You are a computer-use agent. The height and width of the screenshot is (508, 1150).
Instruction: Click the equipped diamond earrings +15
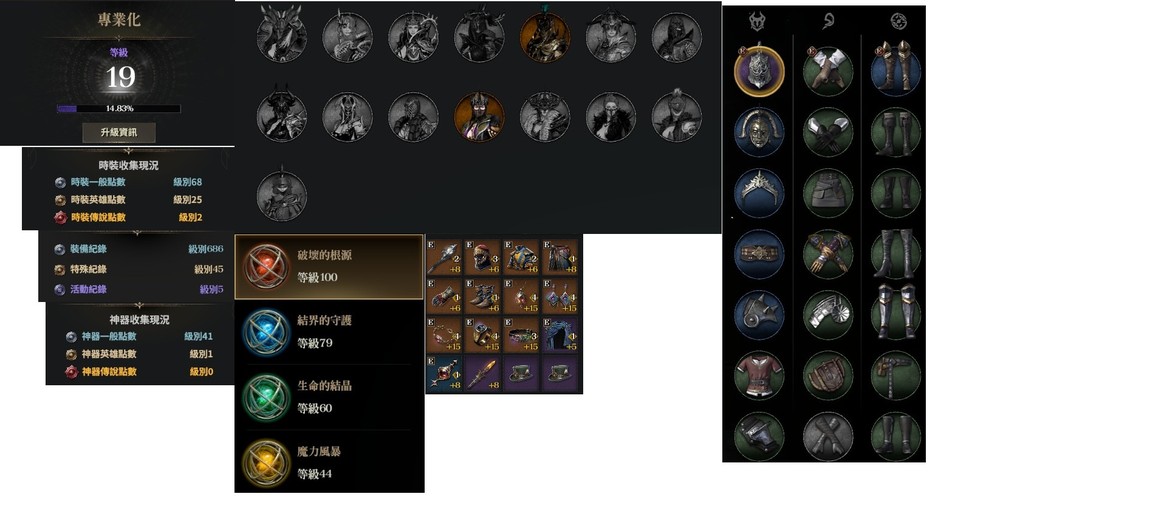[x=560, y=295]
